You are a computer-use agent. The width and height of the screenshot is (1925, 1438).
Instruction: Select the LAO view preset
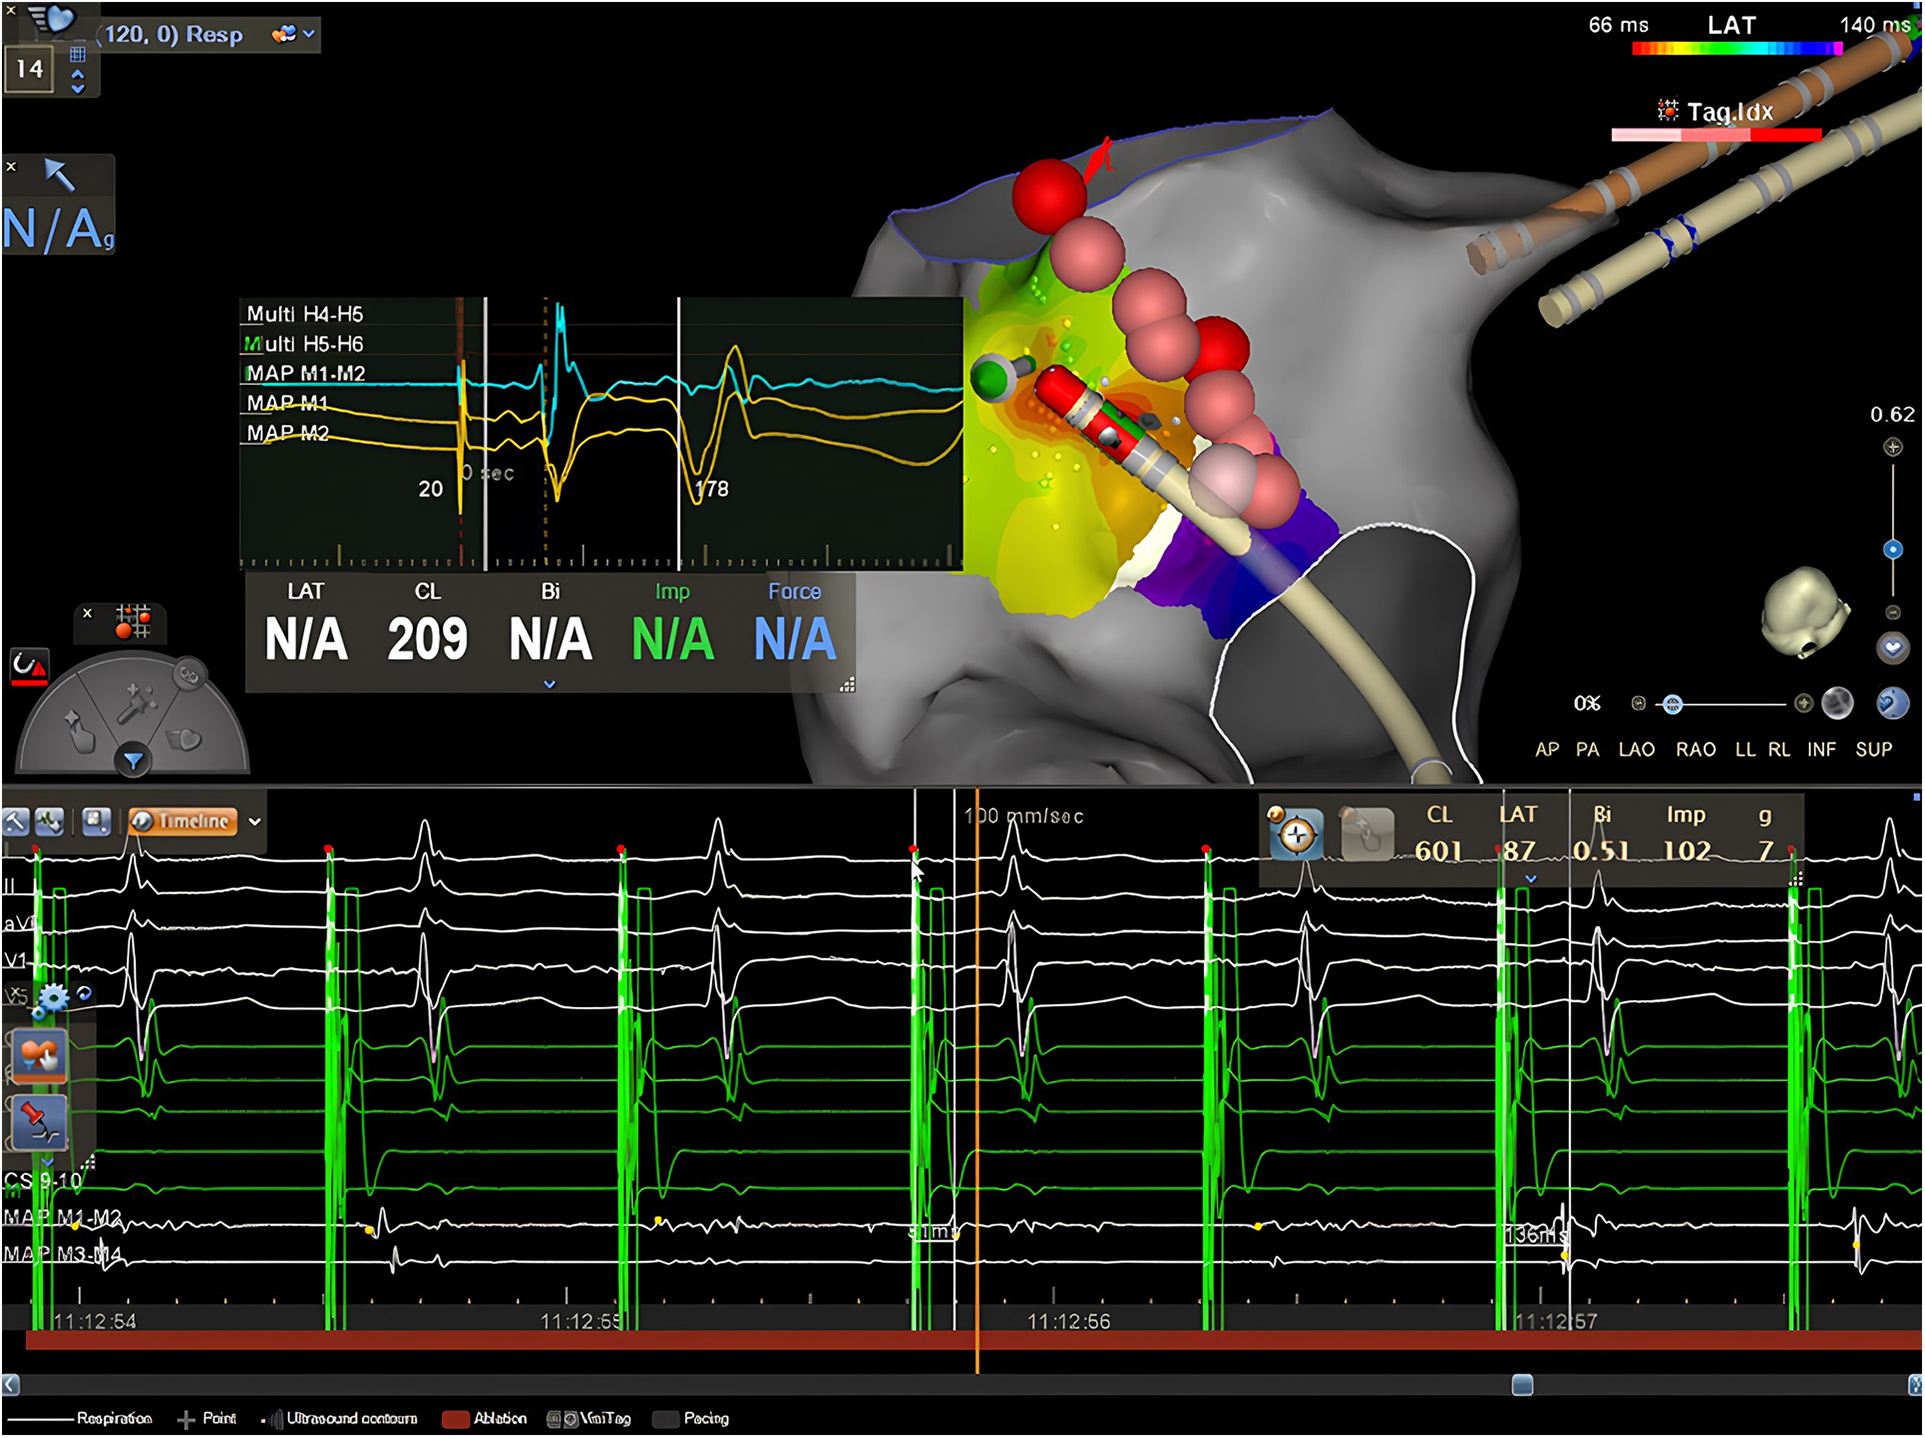pyautogui.click(x=1636, y=749)
